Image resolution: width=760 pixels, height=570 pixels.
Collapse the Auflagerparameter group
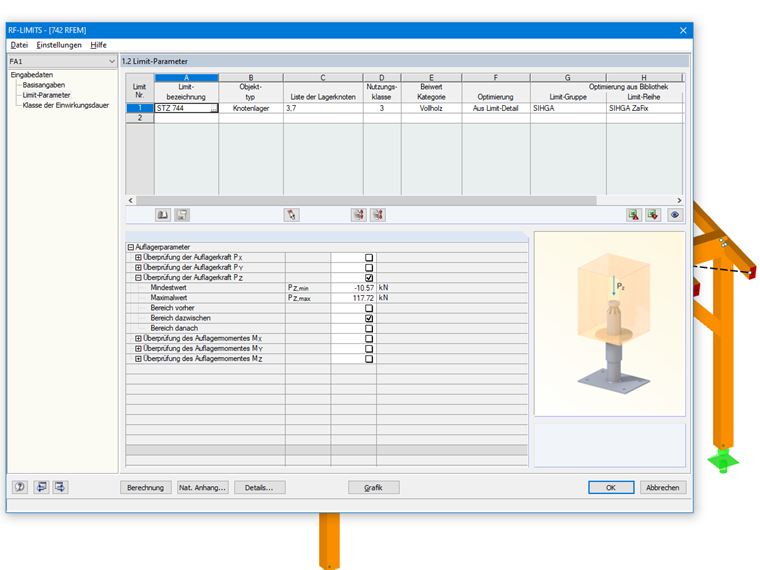tap(130, 247)
